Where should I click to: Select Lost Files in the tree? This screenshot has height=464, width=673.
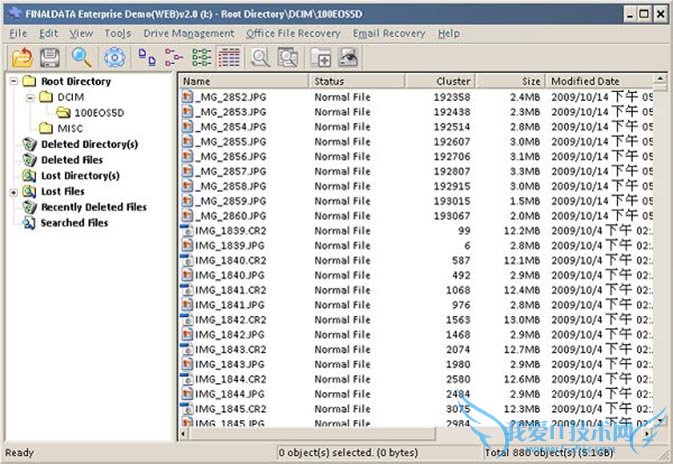[x=63, y=191]
